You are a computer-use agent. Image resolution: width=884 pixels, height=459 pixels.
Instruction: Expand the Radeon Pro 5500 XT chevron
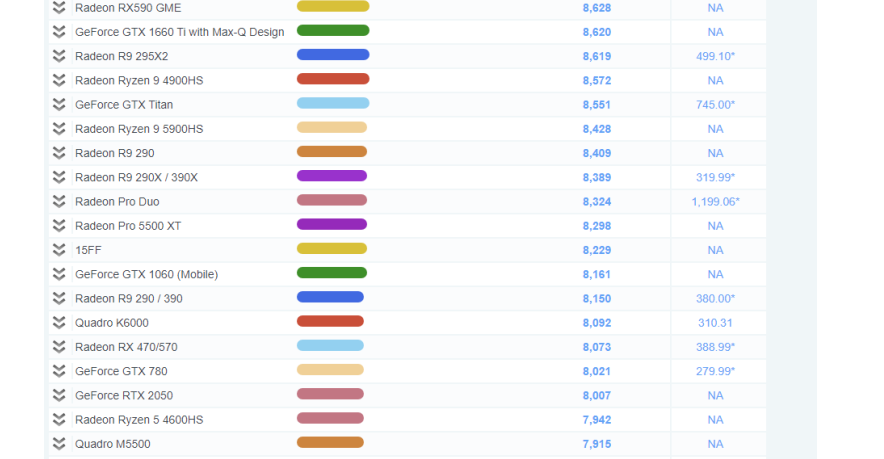(x=59, y=226)
